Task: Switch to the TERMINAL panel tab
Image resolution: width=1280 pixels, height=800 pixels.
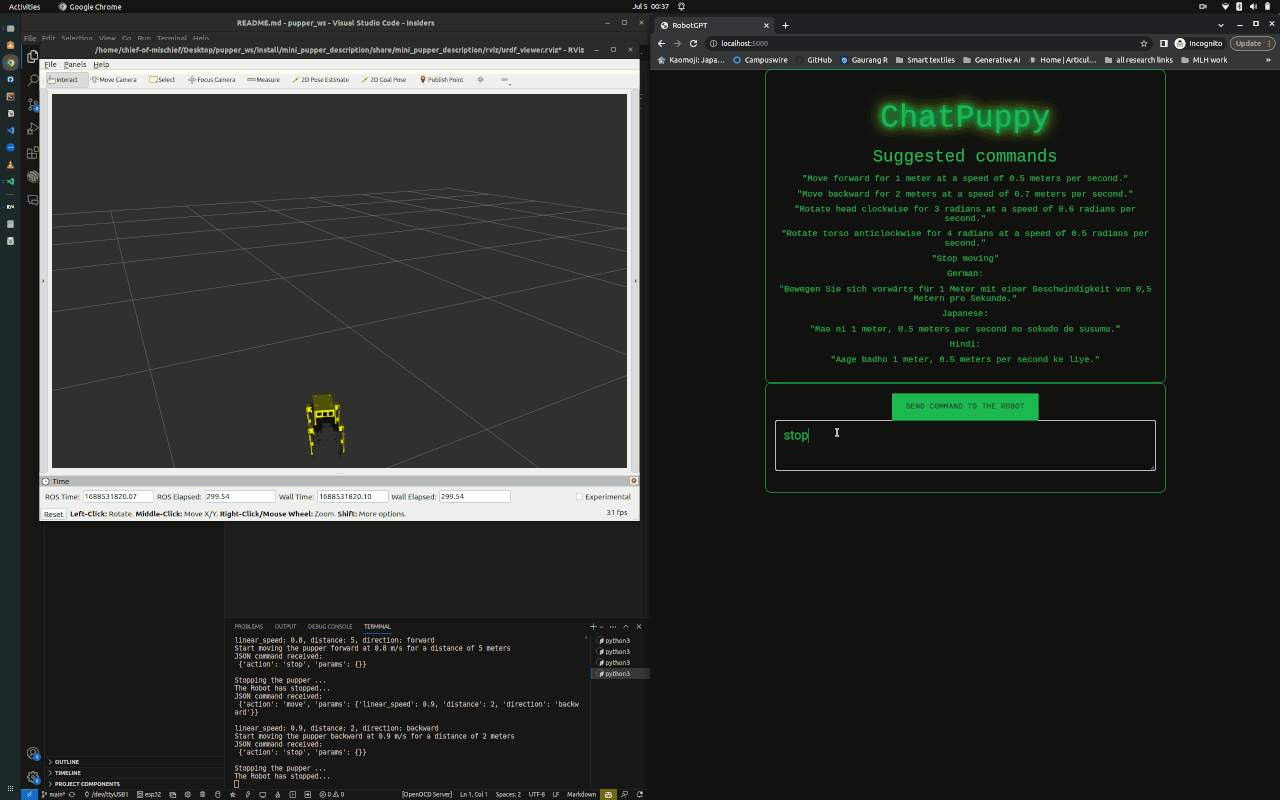Action: pyautogui.click(x=377, y=626)
